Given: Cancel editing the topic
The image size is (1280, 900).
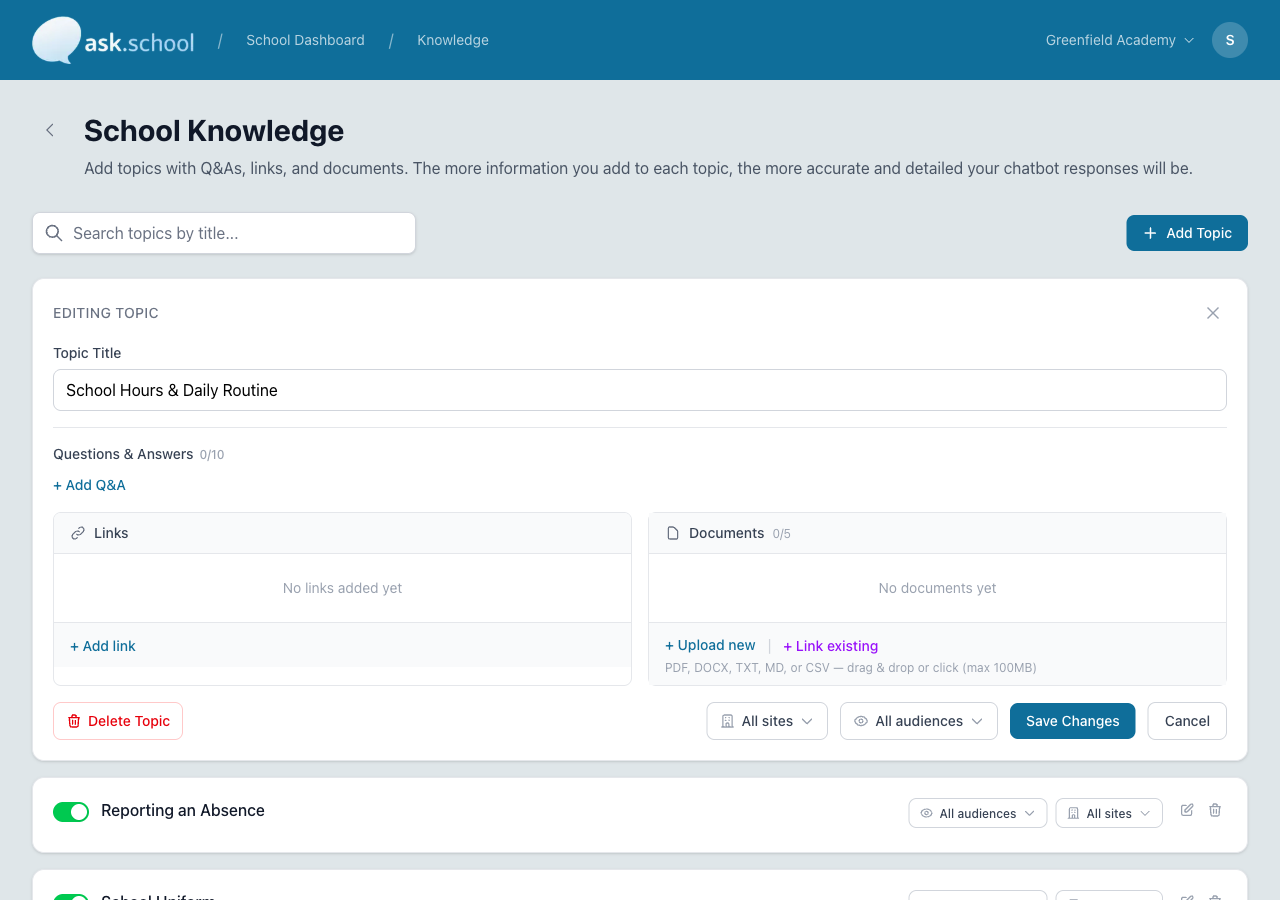Looking at the screenshot, I should 1187,721.
